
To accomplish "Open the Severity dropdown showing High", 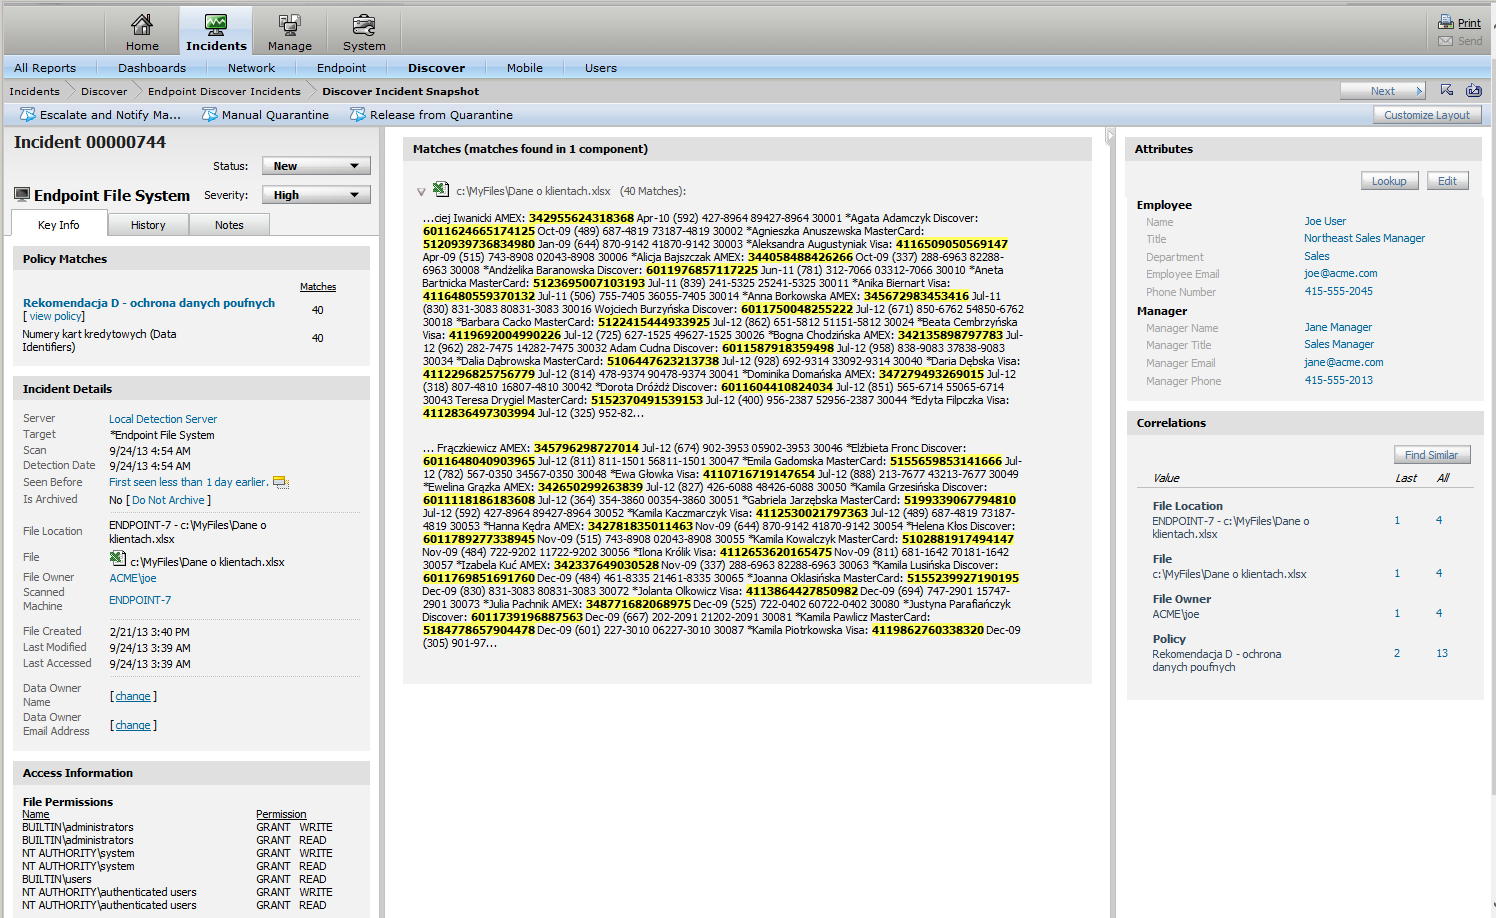I will [x=316, y=195].
